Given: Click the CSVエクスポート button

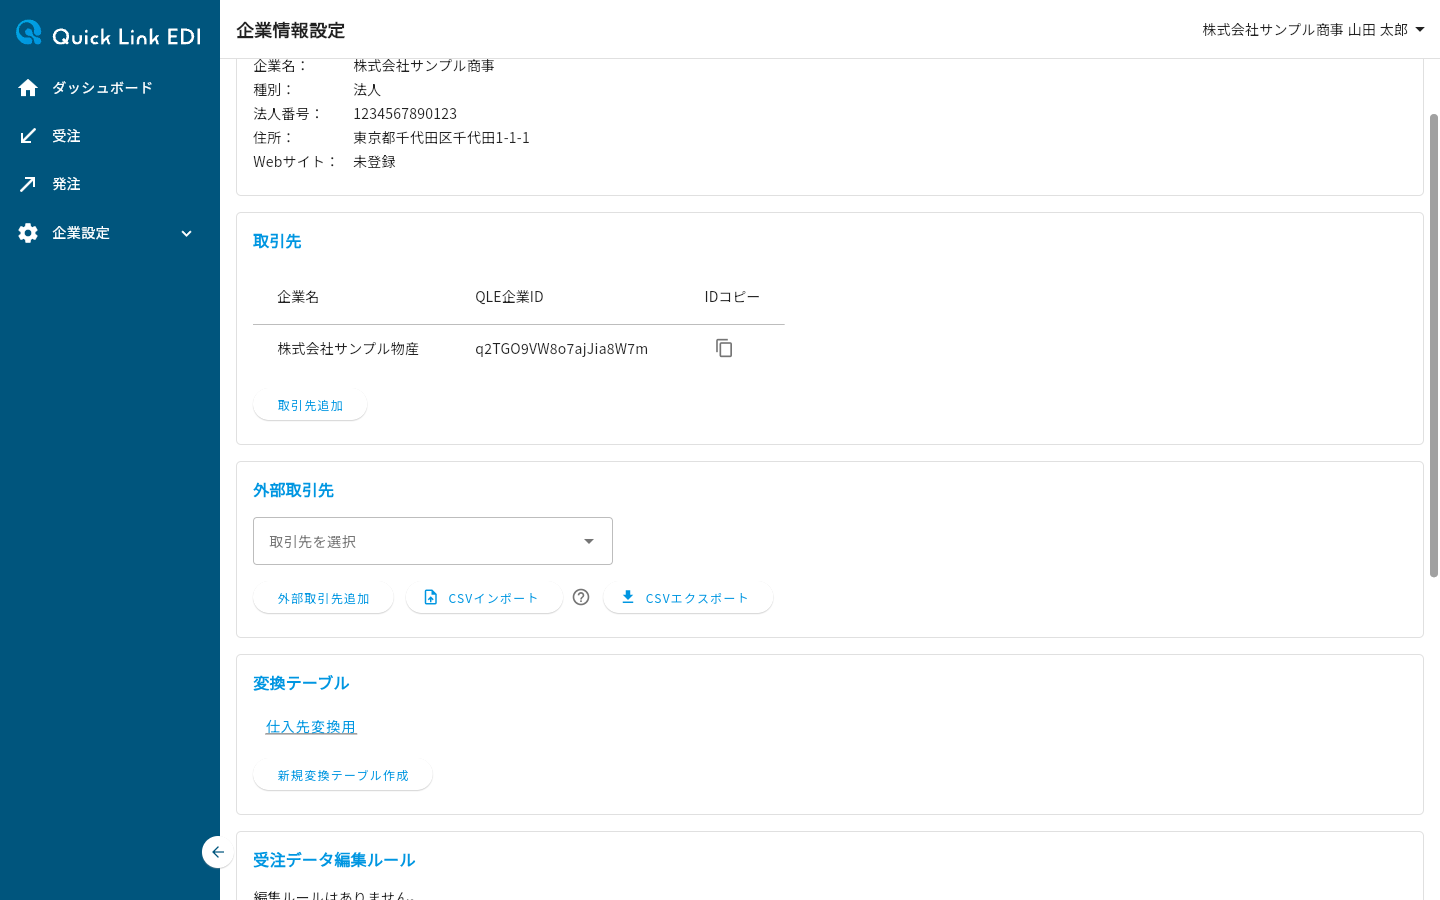Looking at the screenshot, I should click(x=688, y=598).
